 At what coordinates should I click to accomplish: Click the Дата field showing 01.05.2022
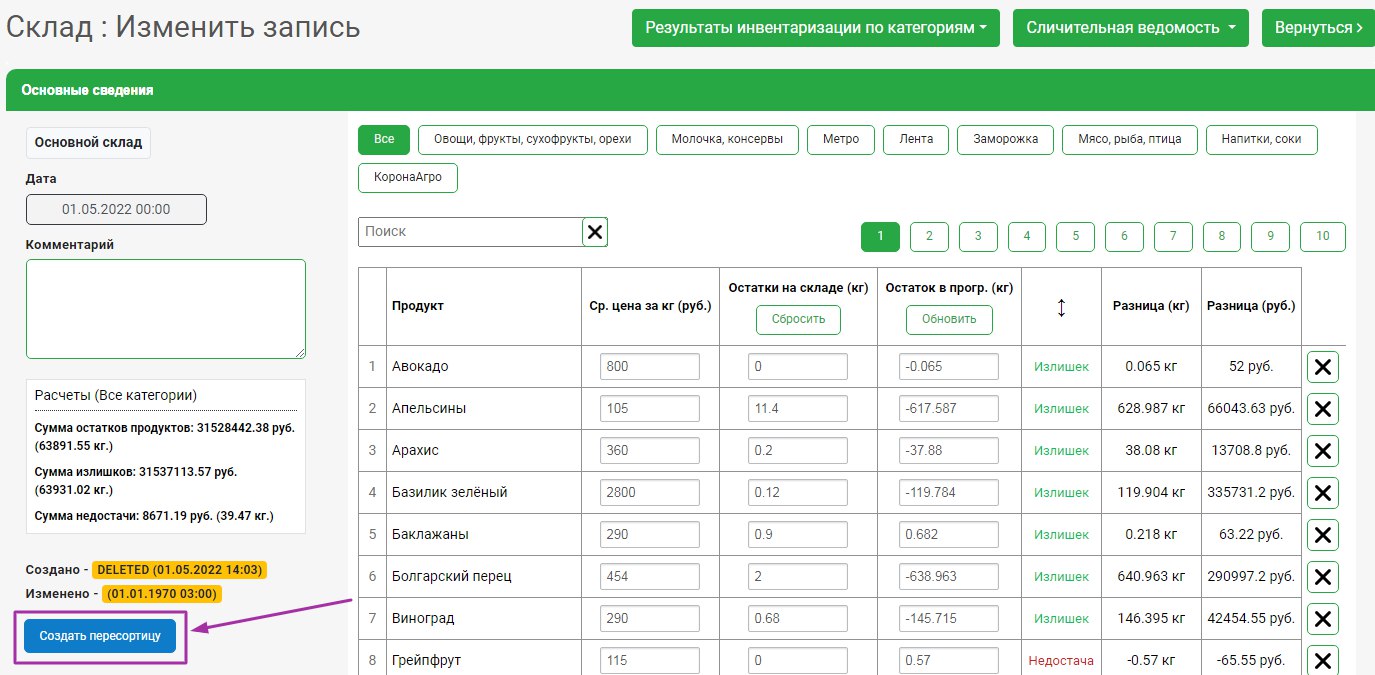coord(116,210)
